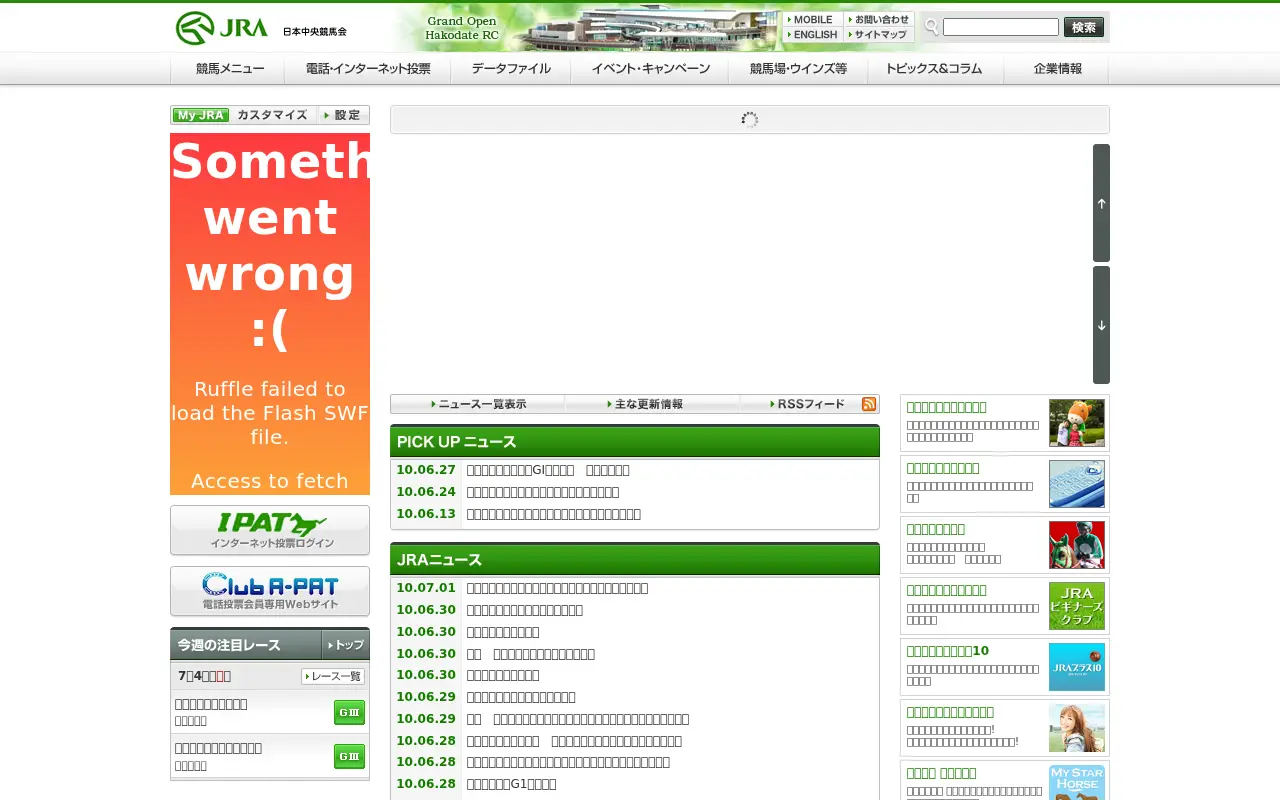Screen dimensions: 1280x800
Task: Open the mobile phone thumbnail
Action: [x=1077, y=484]
